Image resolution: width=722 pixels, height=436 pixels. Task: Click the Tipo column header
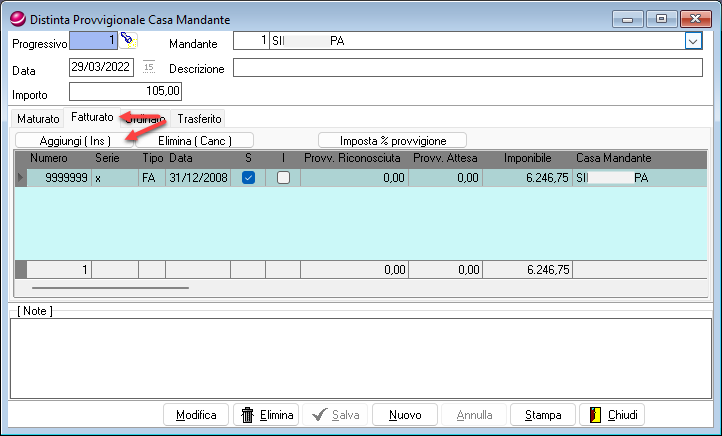click(152, 158)
